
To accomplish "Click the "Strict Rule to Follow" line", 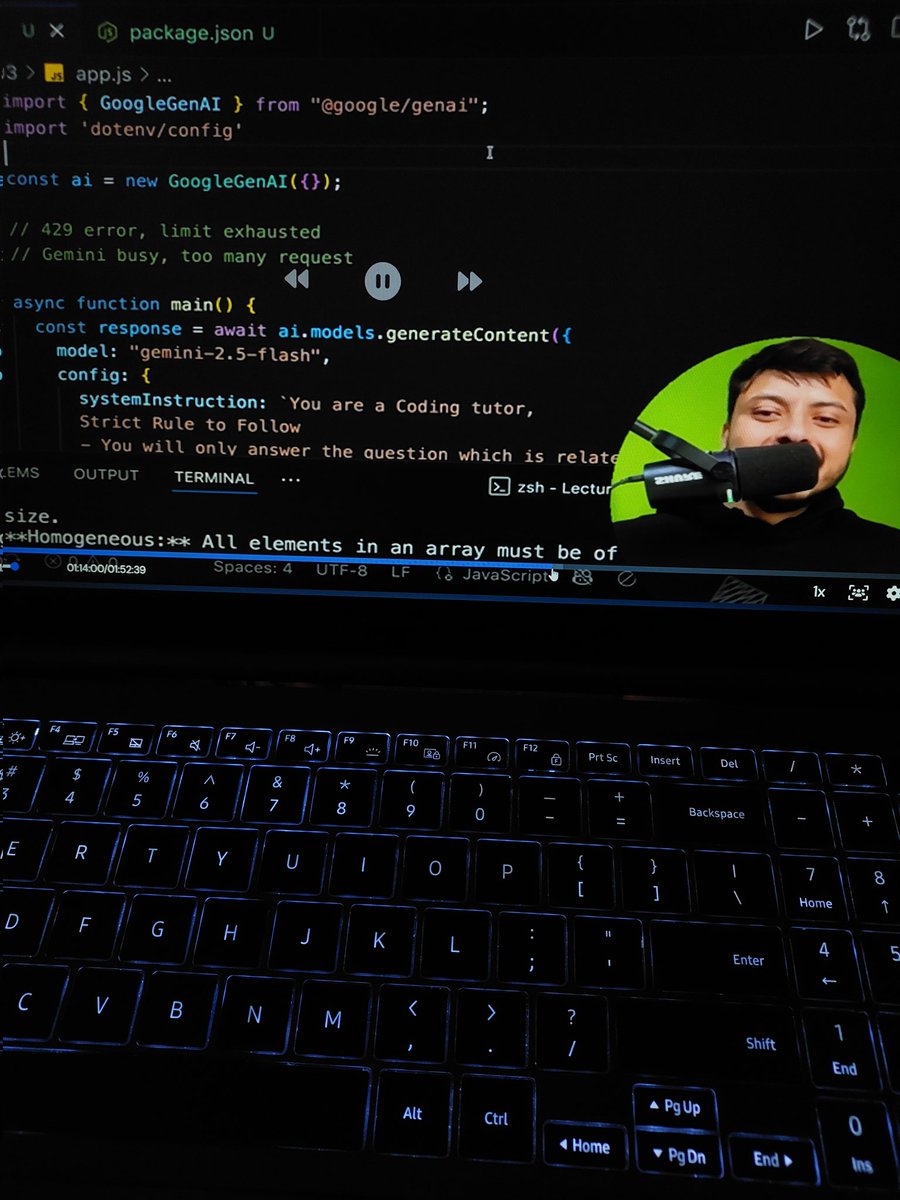I will tap(190, 425).
